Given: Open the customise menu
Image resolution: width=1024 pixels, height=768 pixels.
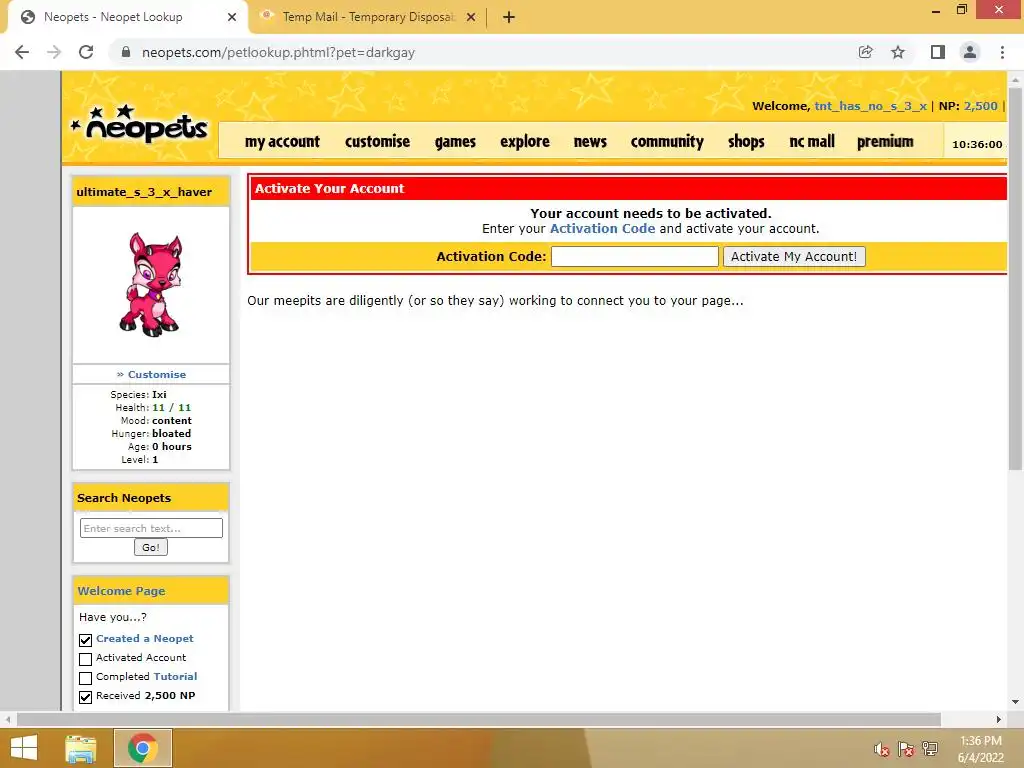Looking at the screenshot, I should (x=377, y=141).
